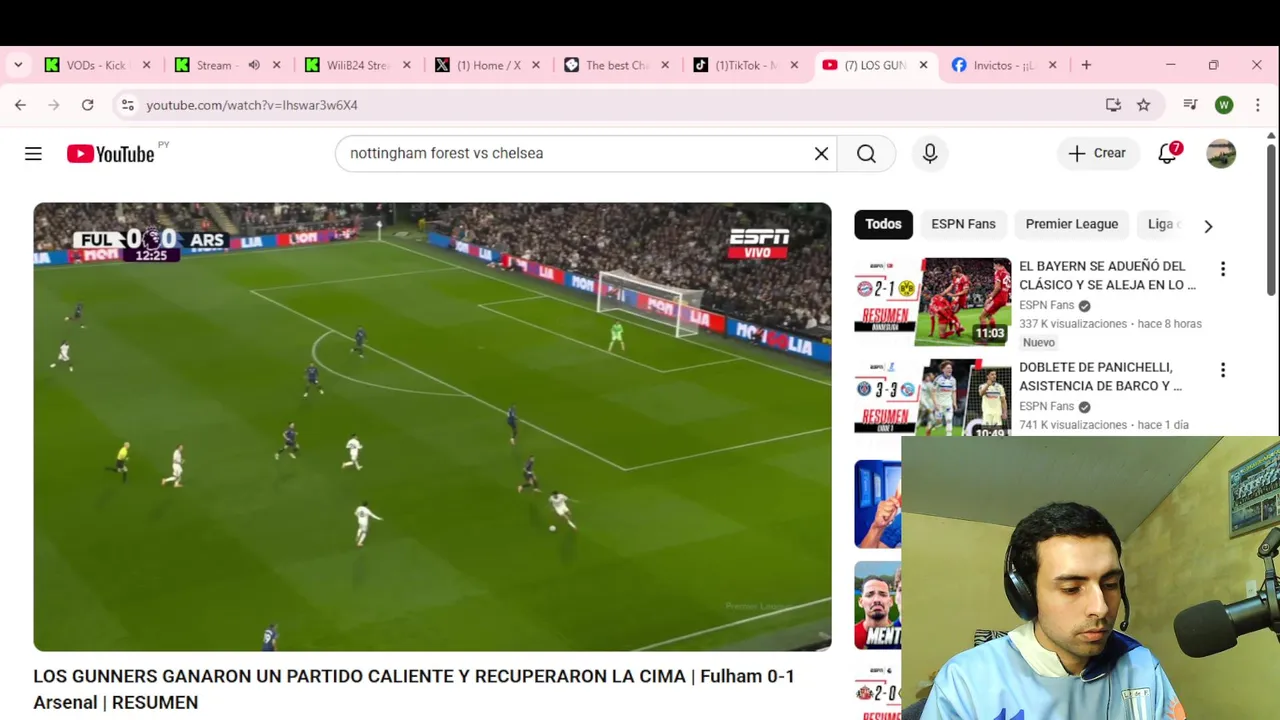Show more filter chips with the right arrow
1280x720 pixels.
pyautogui.click(x=1208, y=226)
